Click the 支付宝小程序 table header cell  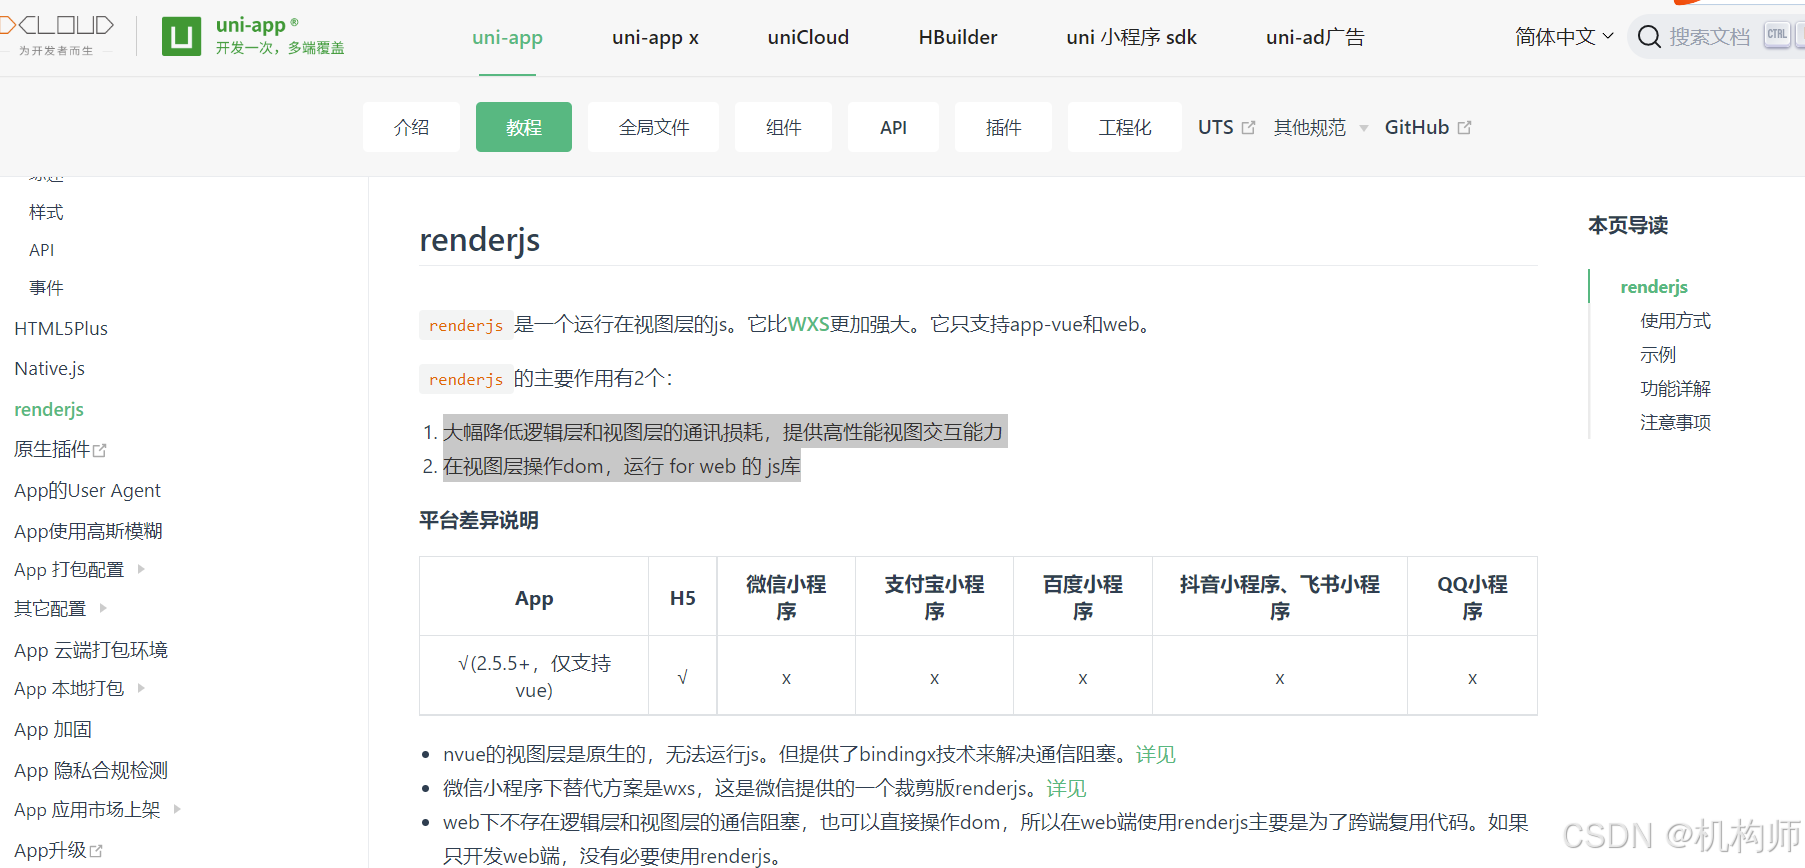934,597
